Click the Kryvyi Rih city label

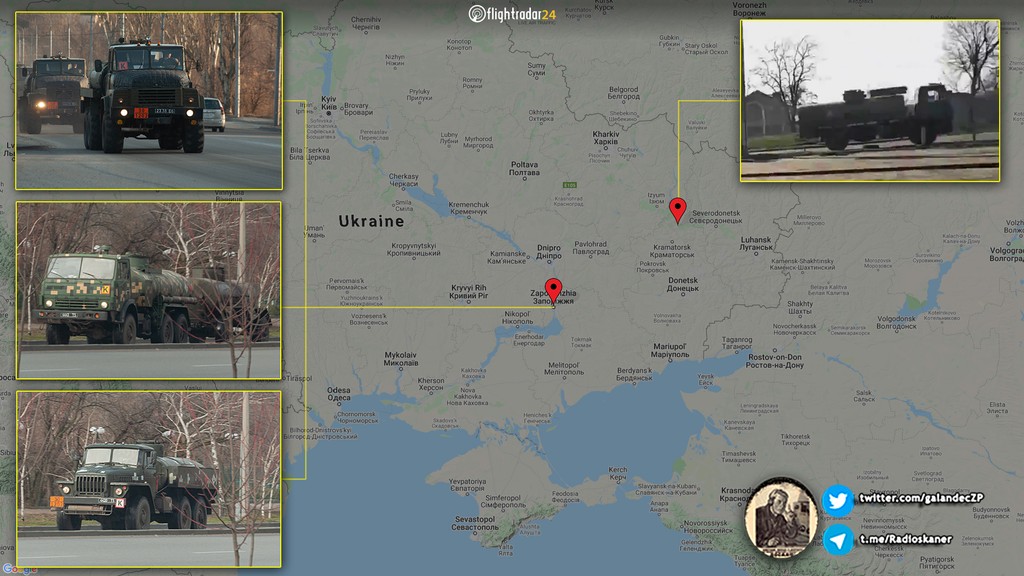click(x=469, y=291)
